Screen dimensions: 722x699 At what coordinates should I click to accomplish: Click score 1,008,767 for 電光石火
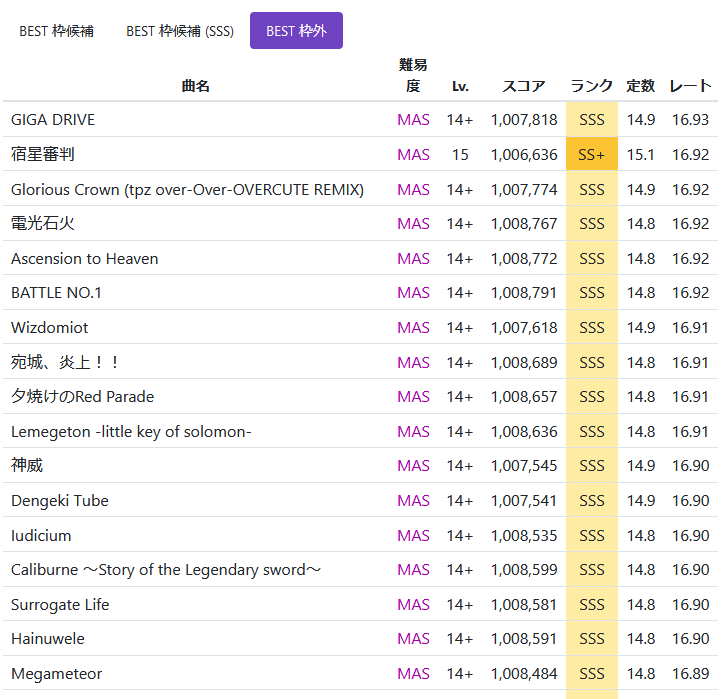(x=524, y=224)
